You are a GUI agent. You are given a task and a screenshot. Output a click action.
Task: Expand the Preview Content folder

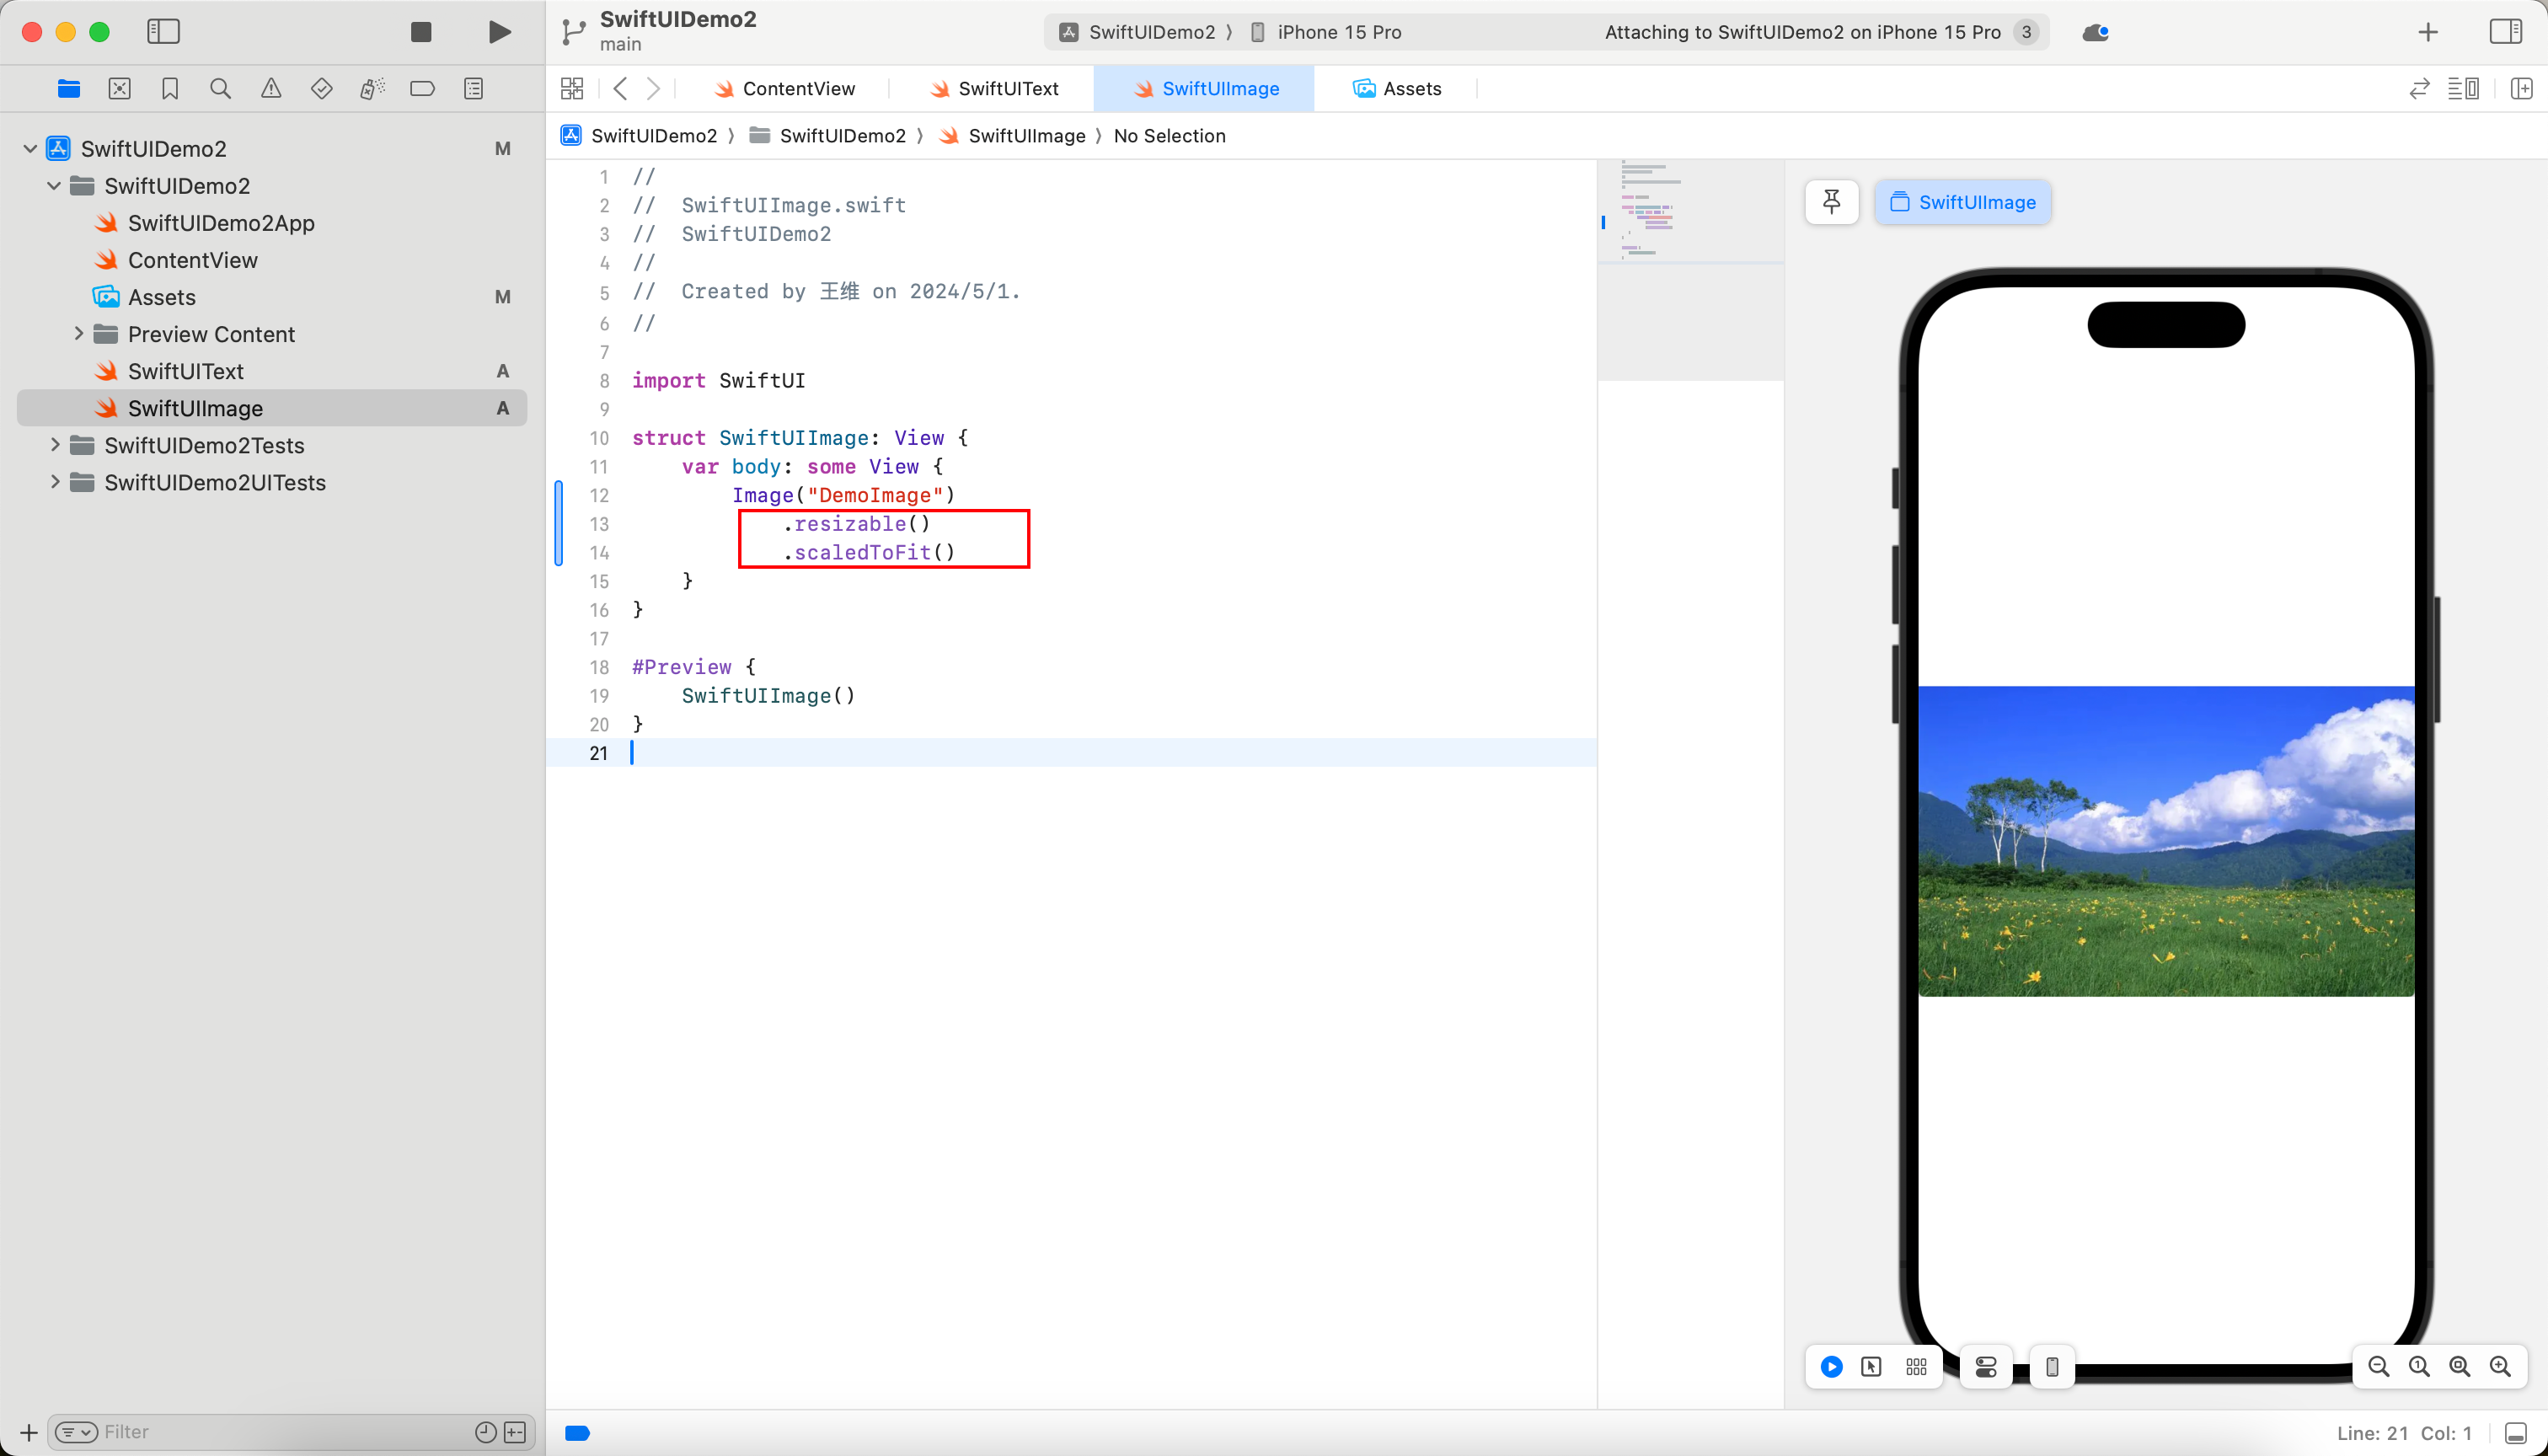pyautogui.click(x=77, y=335)
